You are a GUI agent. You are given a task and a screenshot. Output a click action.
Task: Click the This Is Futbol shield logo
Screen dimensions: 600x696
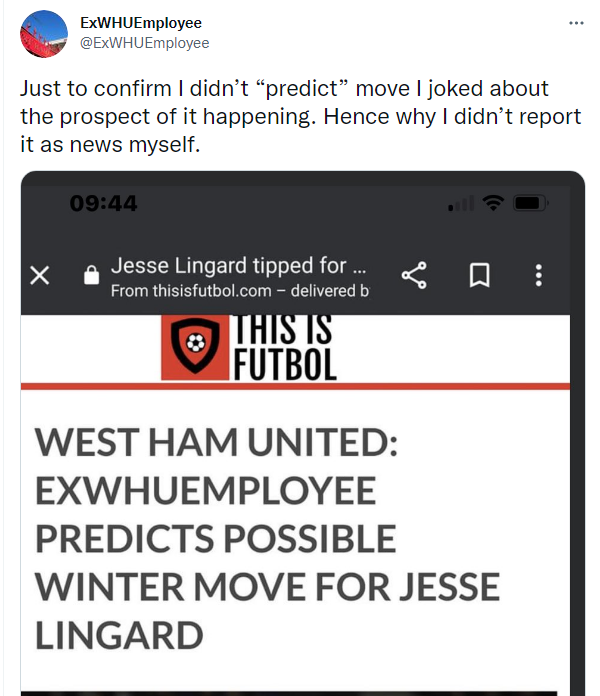coord(195,348)
